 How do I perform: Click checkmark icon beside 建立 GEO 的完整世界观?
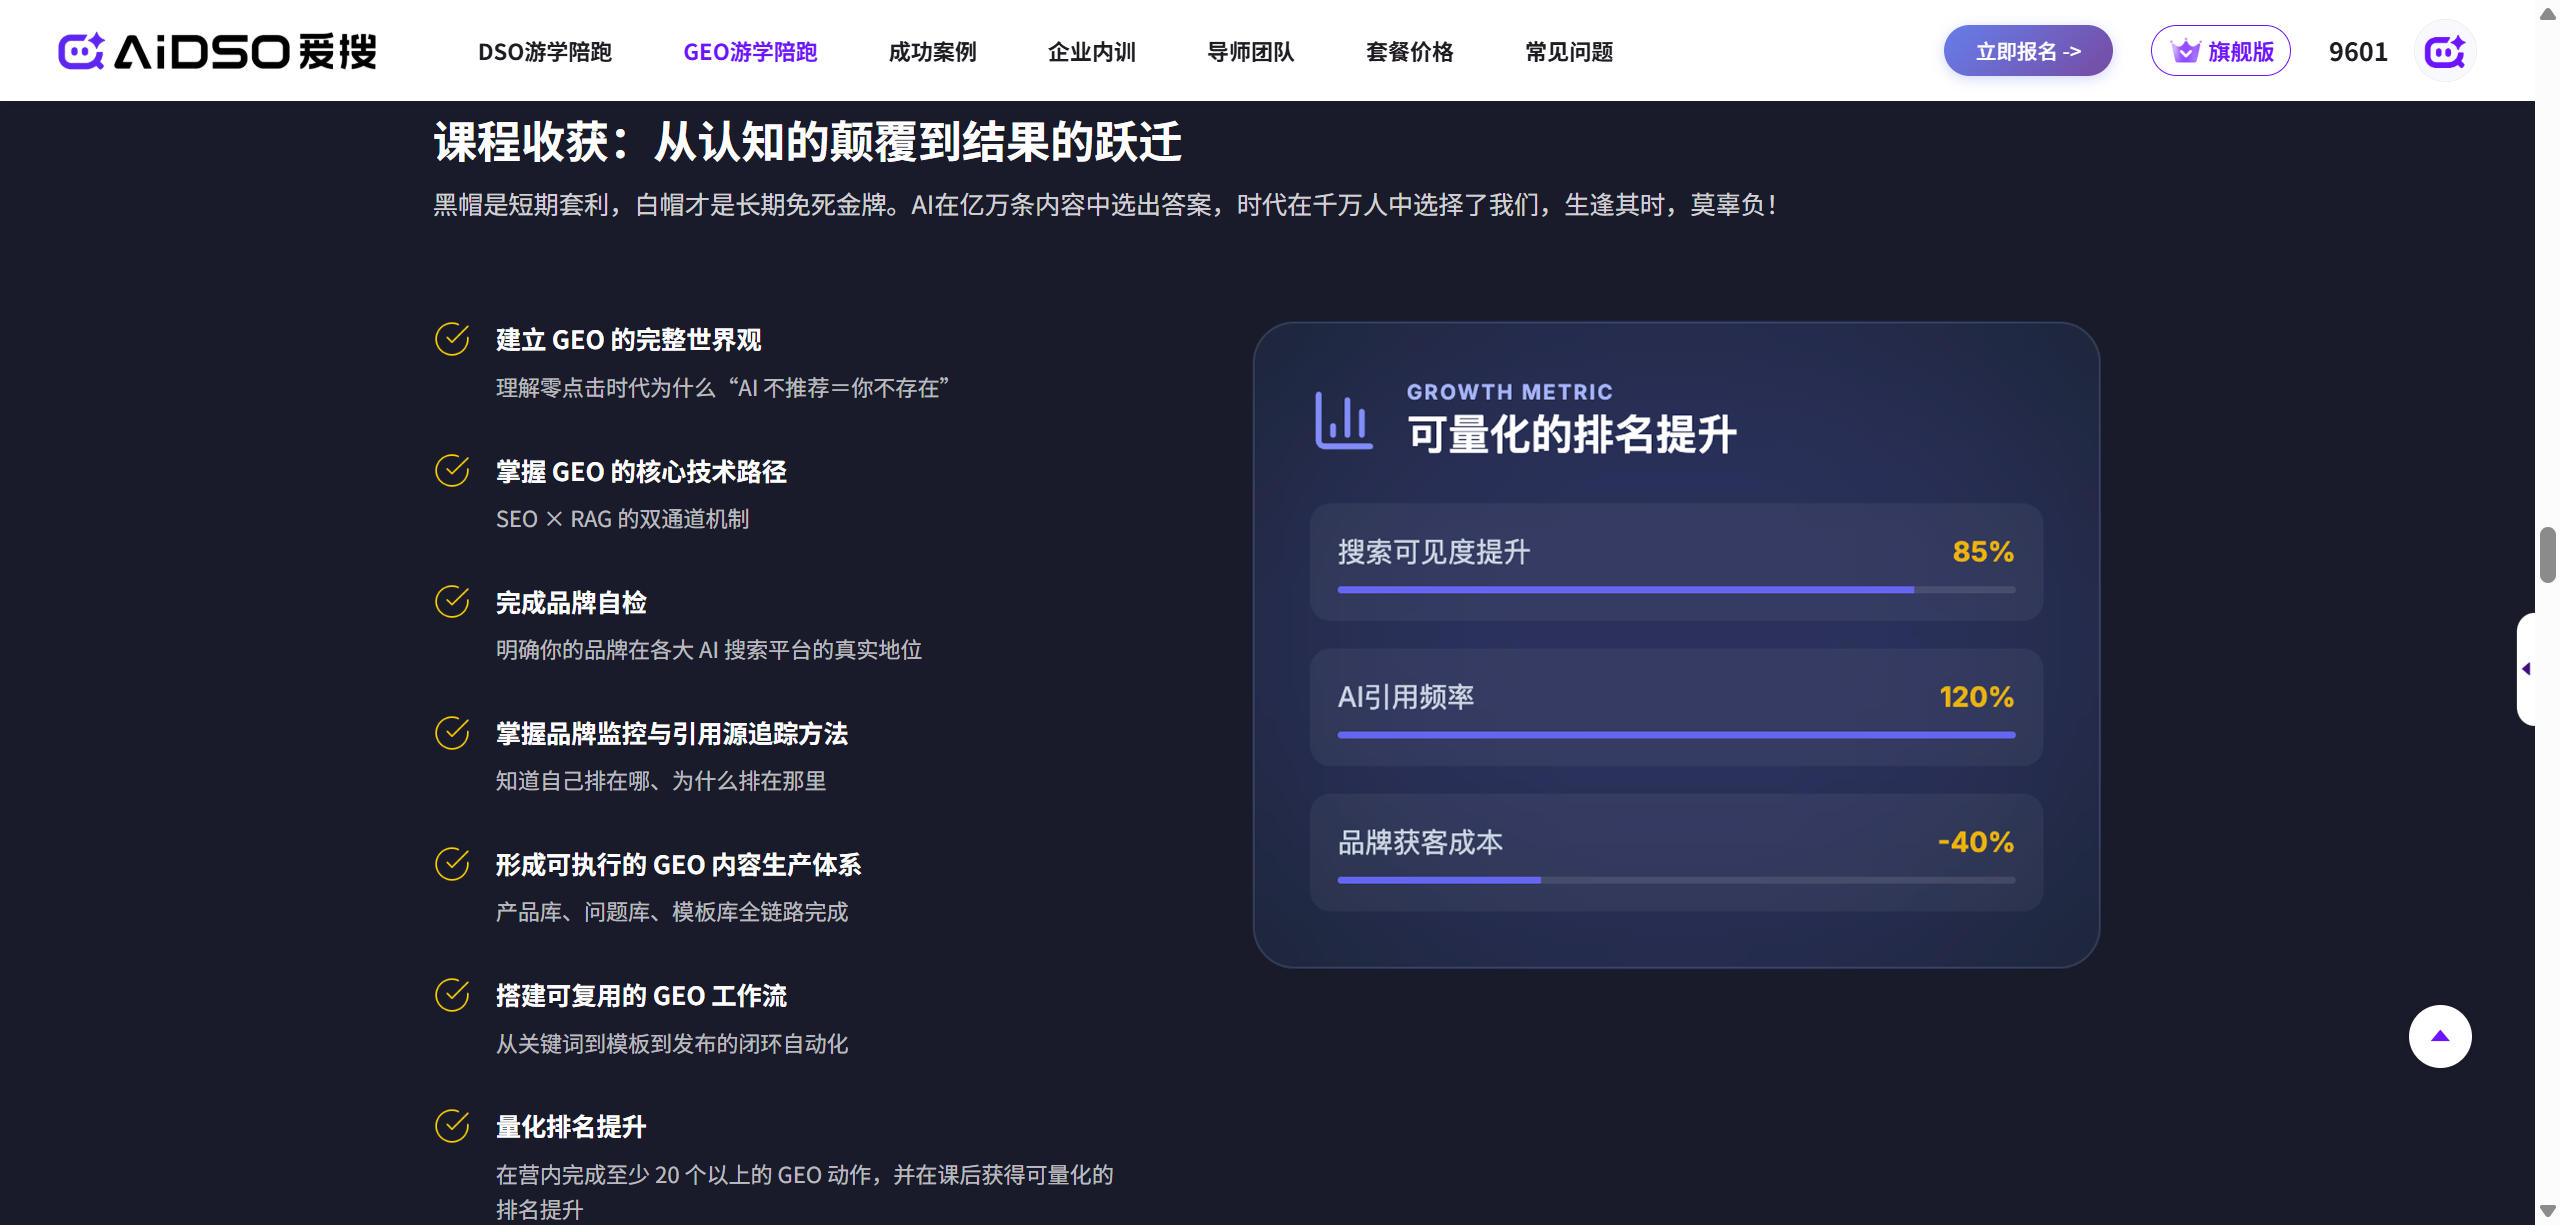coord(452,339)
